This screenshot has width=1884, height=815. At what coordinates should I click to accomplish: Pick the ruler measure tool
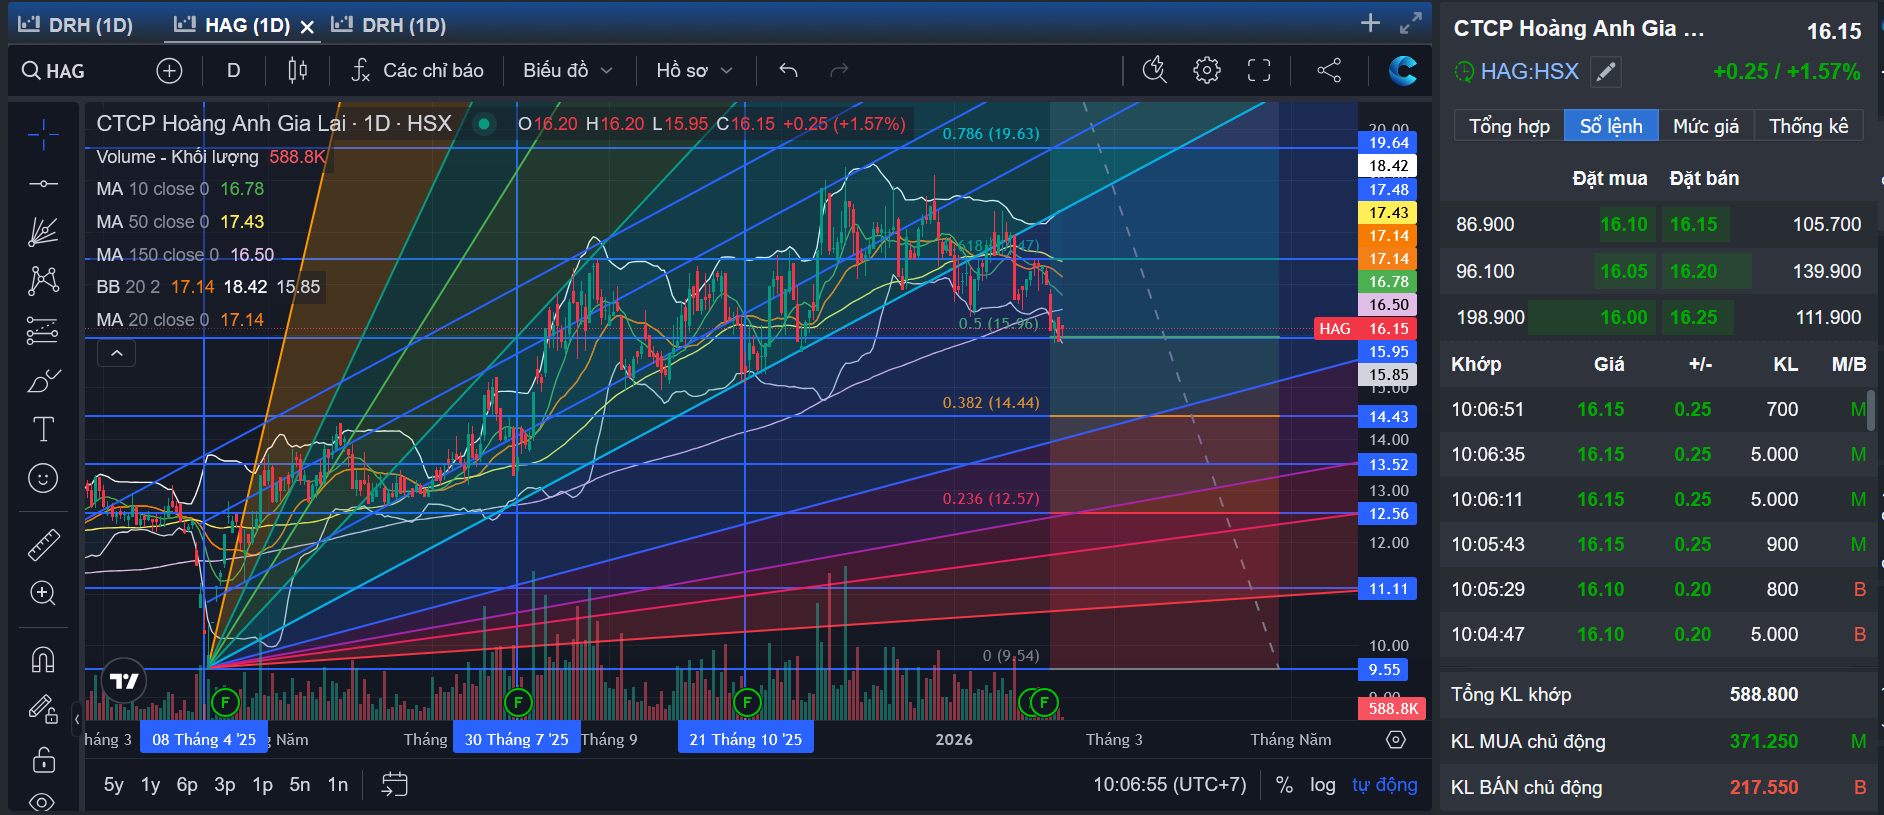pyautogui.click(x=43, y=544)
